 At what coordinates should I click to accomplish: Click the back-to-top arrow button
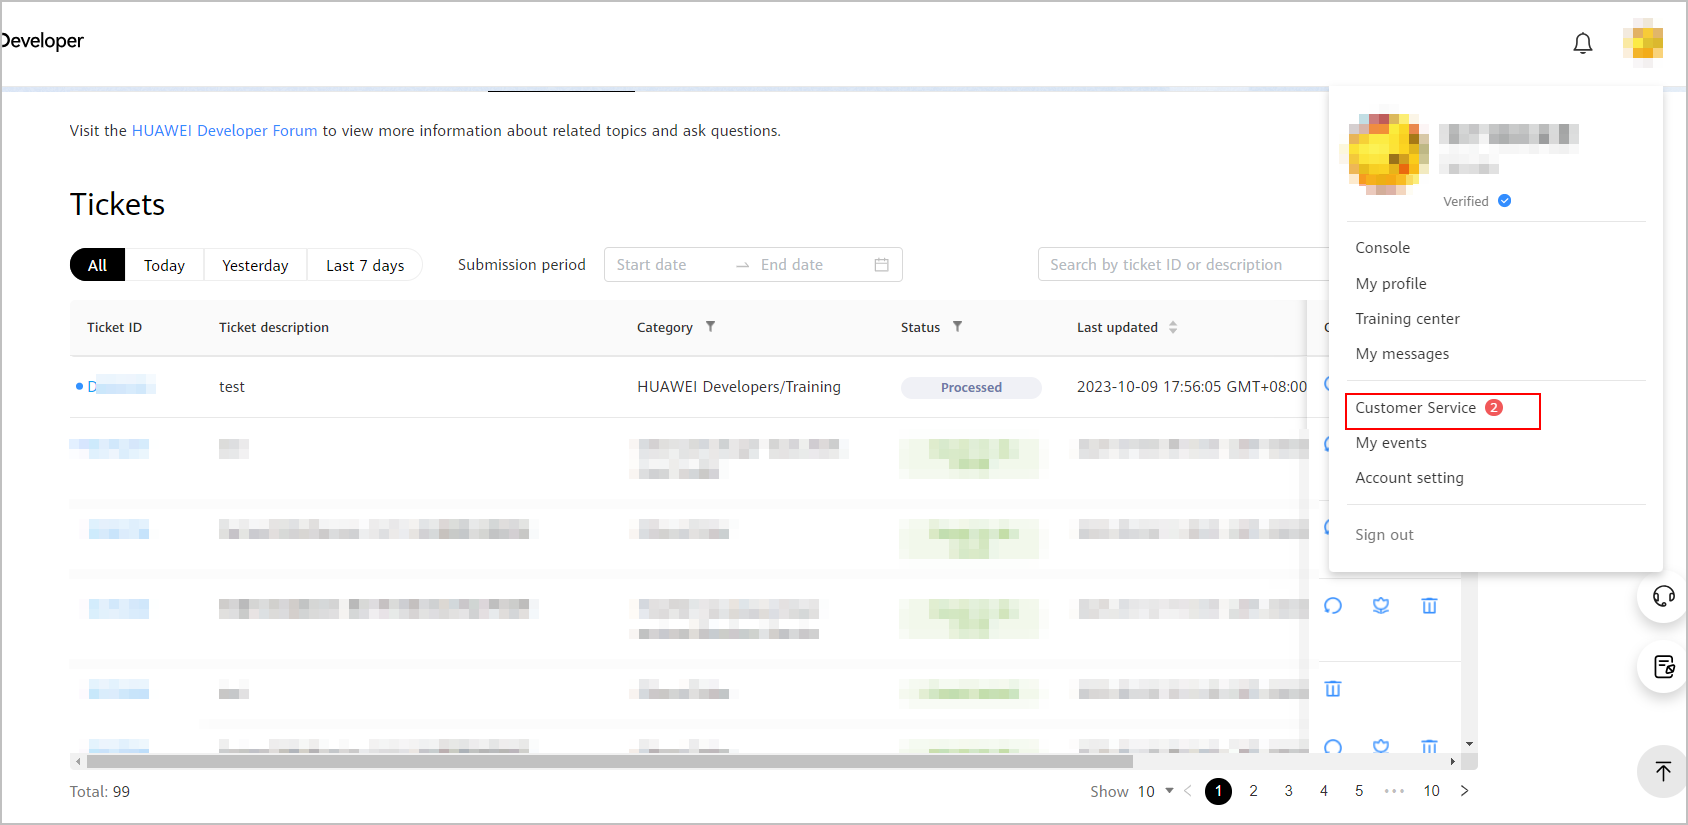coord(1663,771)
